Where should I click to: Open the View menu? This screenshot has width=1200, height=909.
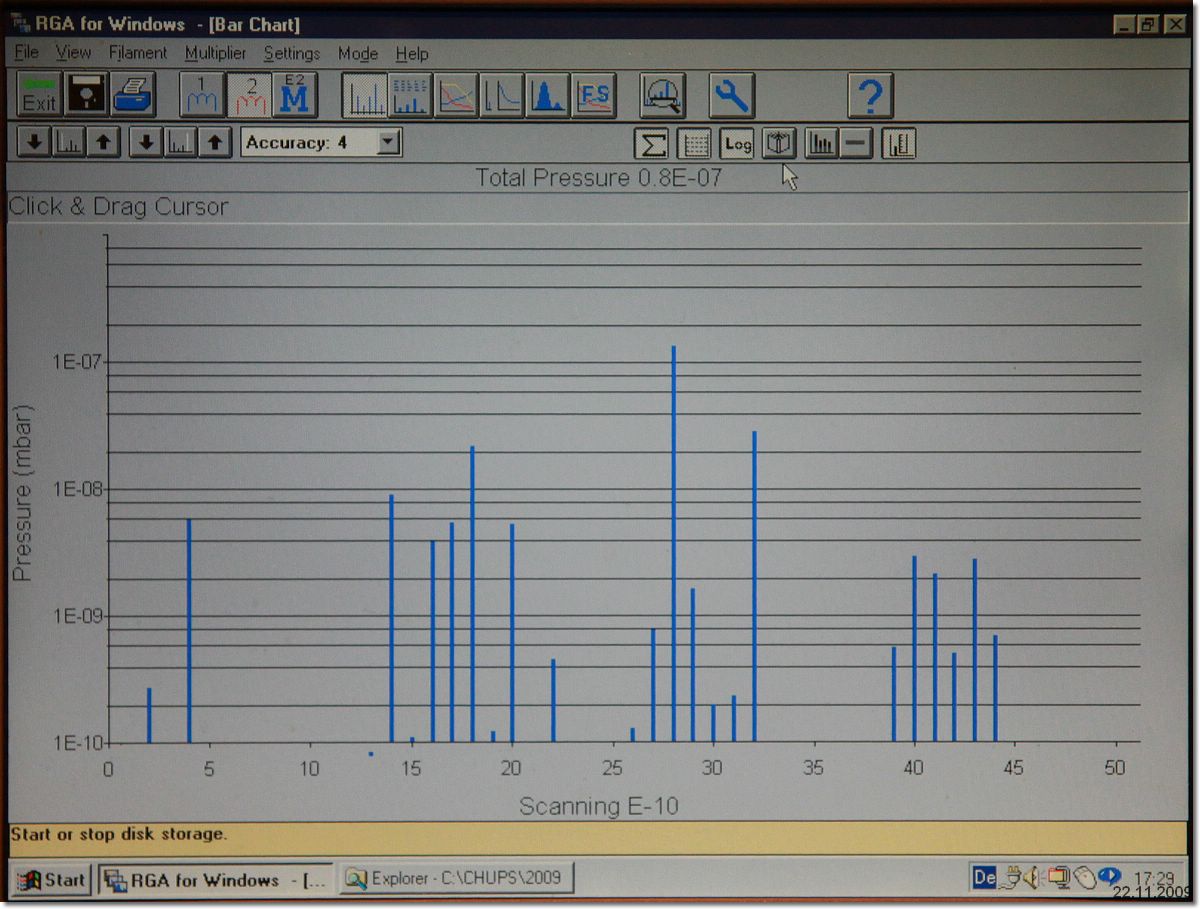tap(73, 53)
